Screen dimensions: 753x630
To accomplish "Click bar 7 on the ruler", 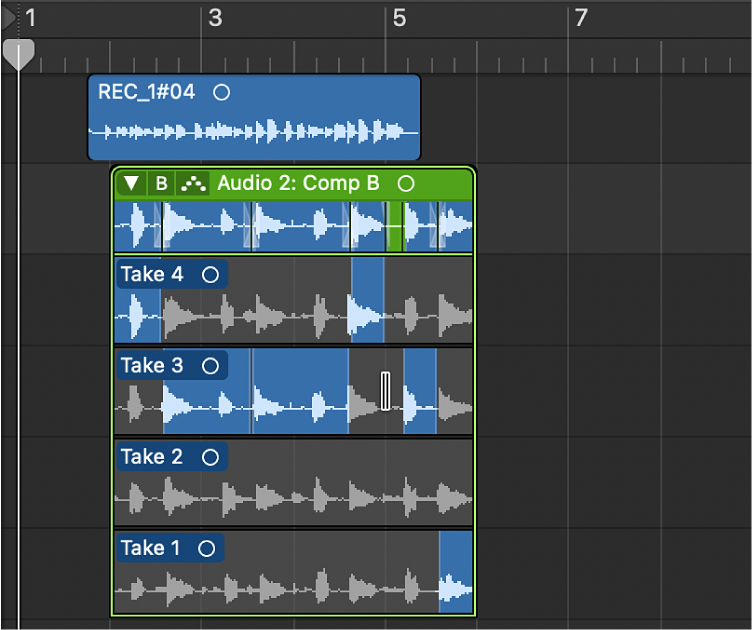I will pos(581,18).
